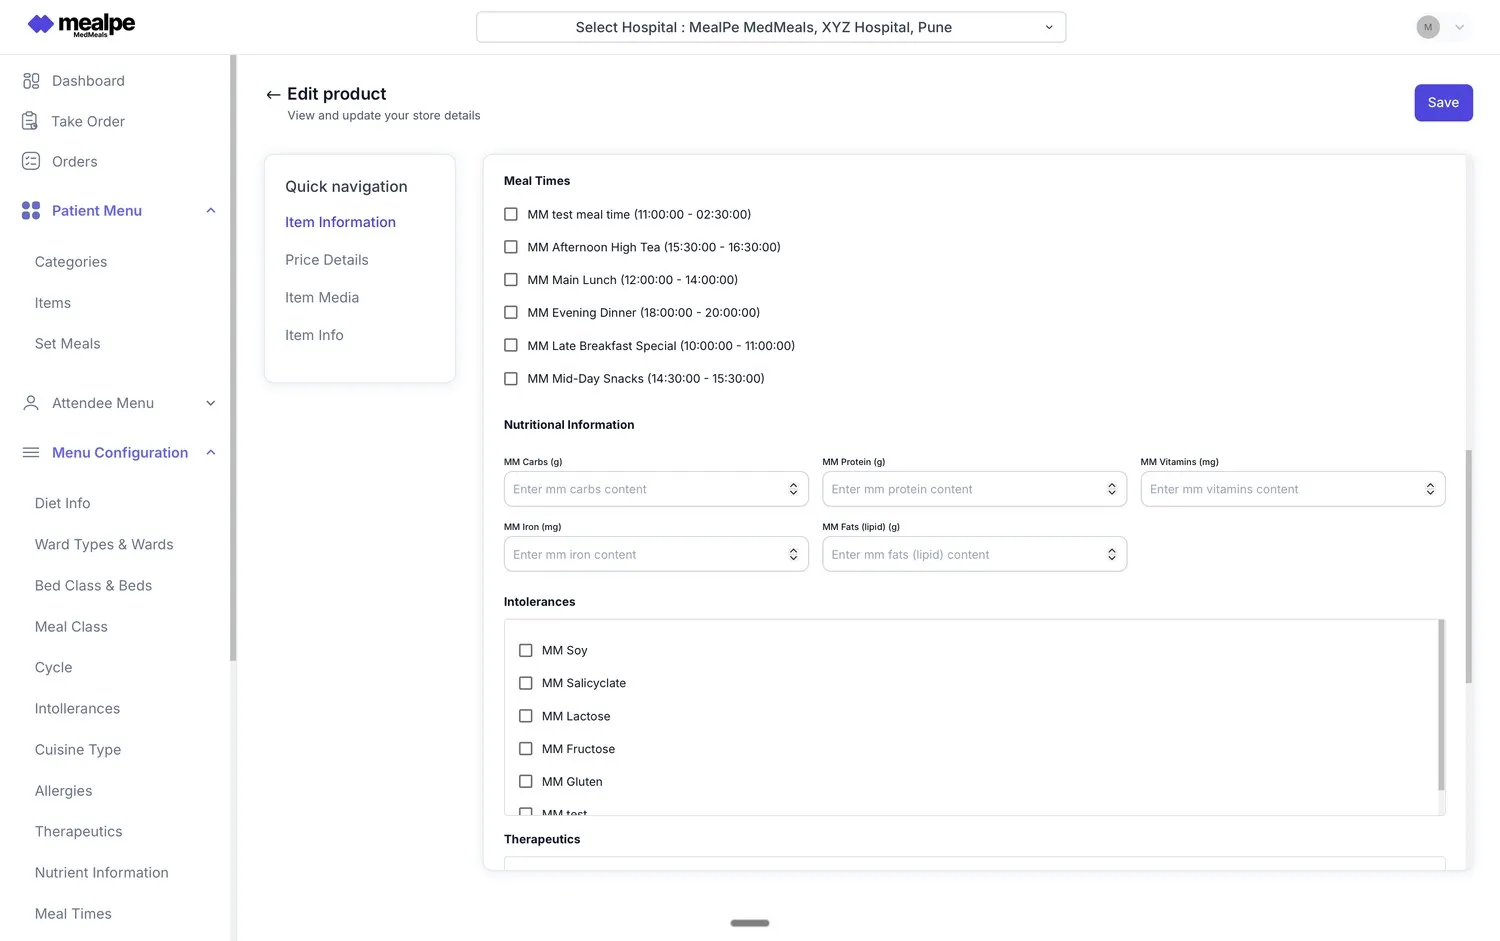
Task: Save the product changes
Action: [x=1443, y=103]
